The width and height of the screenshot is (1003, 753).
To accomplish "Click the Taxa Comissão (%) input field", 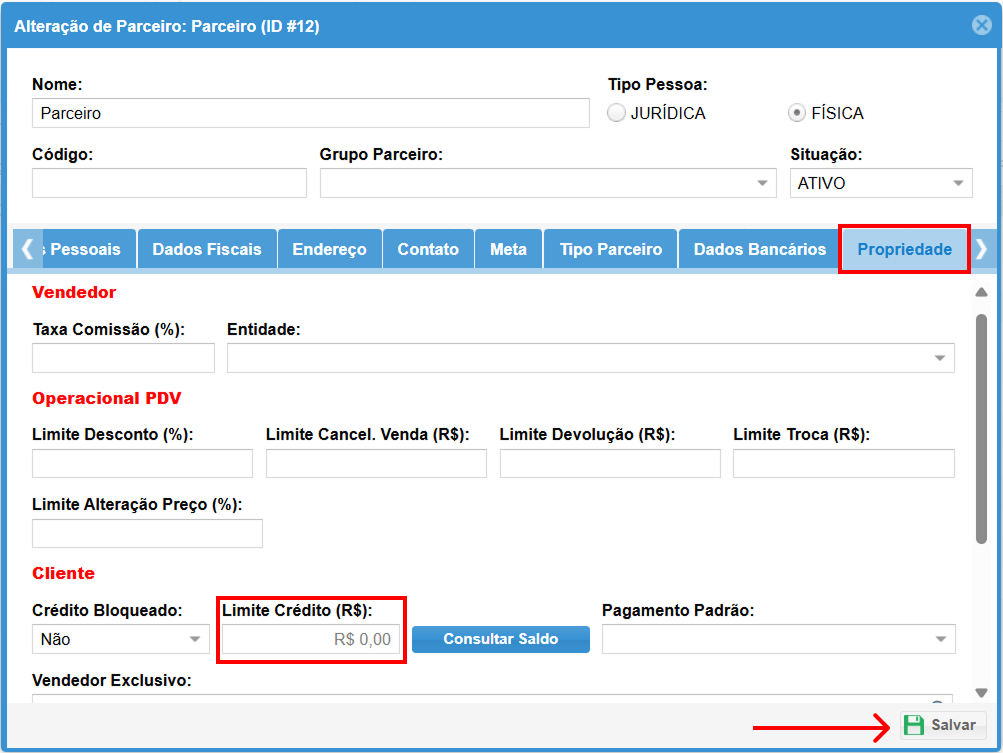I will (123, 358).
